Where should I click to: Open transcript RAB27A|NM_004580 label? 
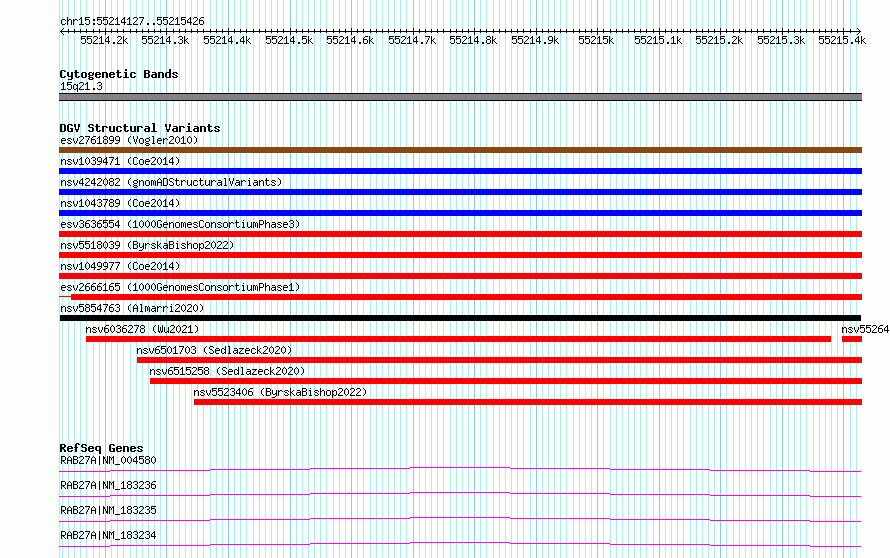tap(108, 460)
